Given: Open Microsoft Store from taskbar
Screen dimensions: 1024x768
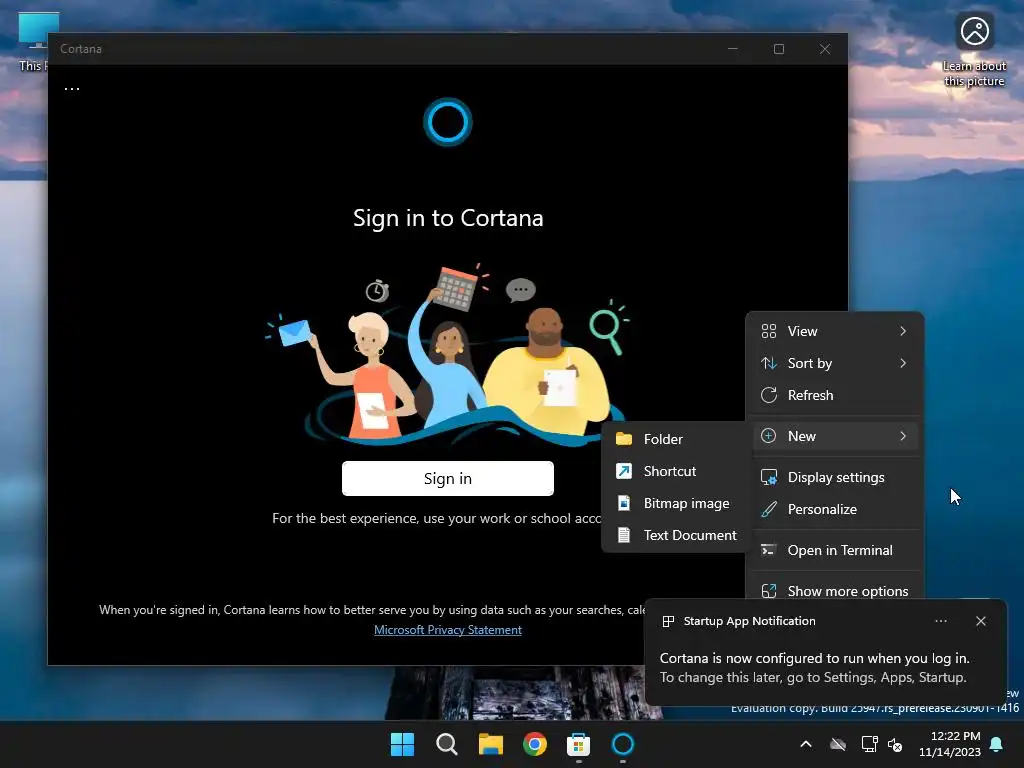Looking at the screenshot, I should pos(579,744).
